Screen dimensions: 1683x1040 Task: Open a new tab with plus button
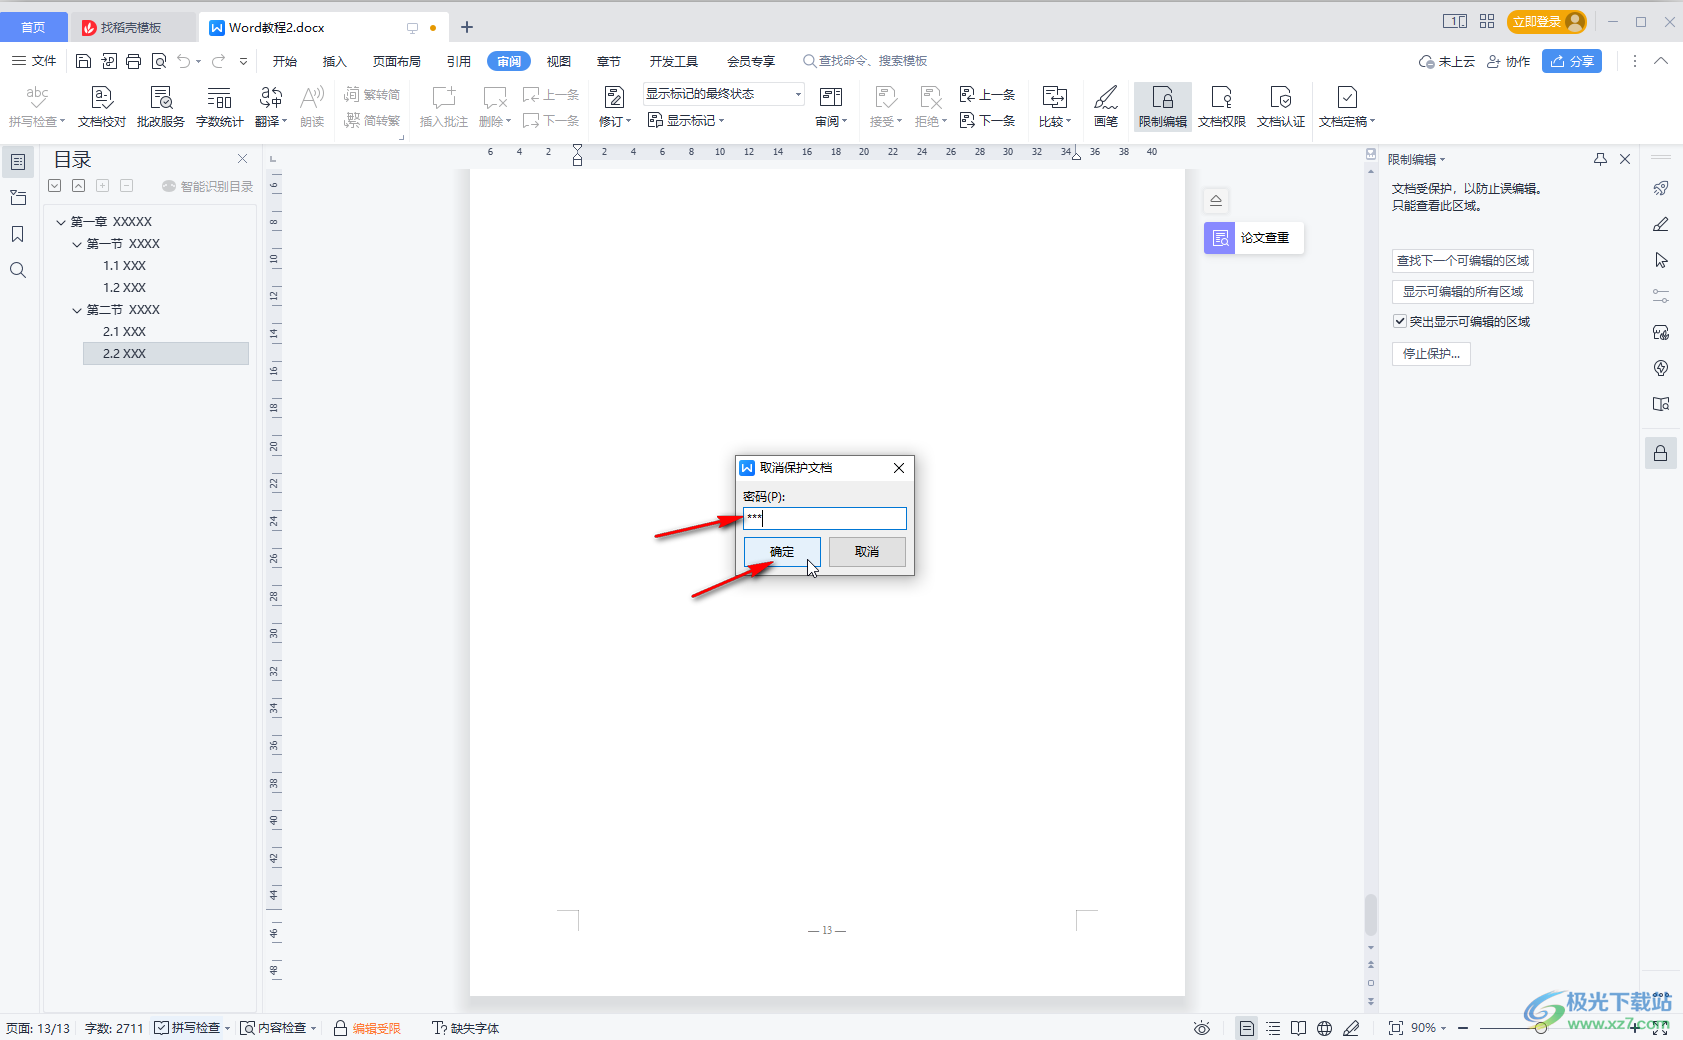467,27
